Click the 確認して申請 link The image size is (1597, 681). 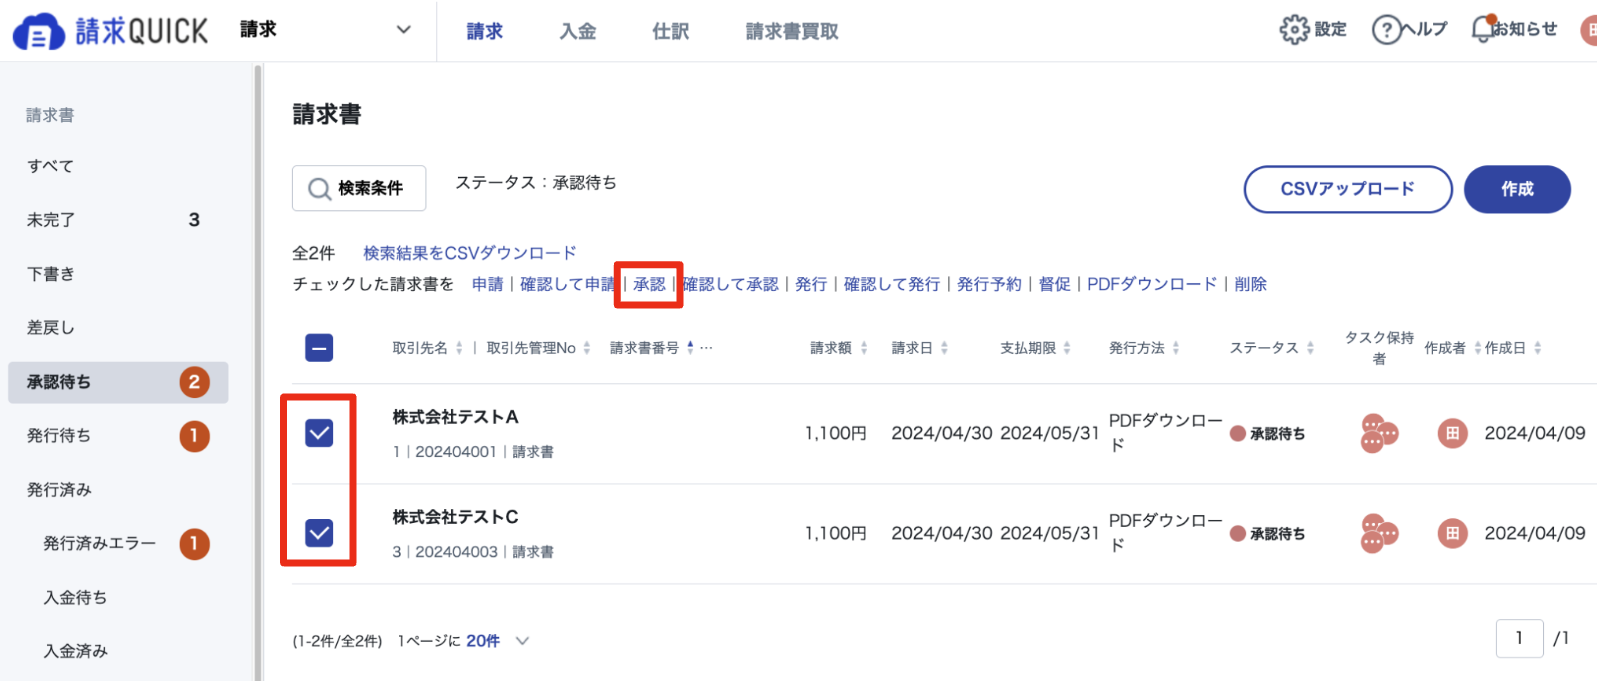point(567,284)
